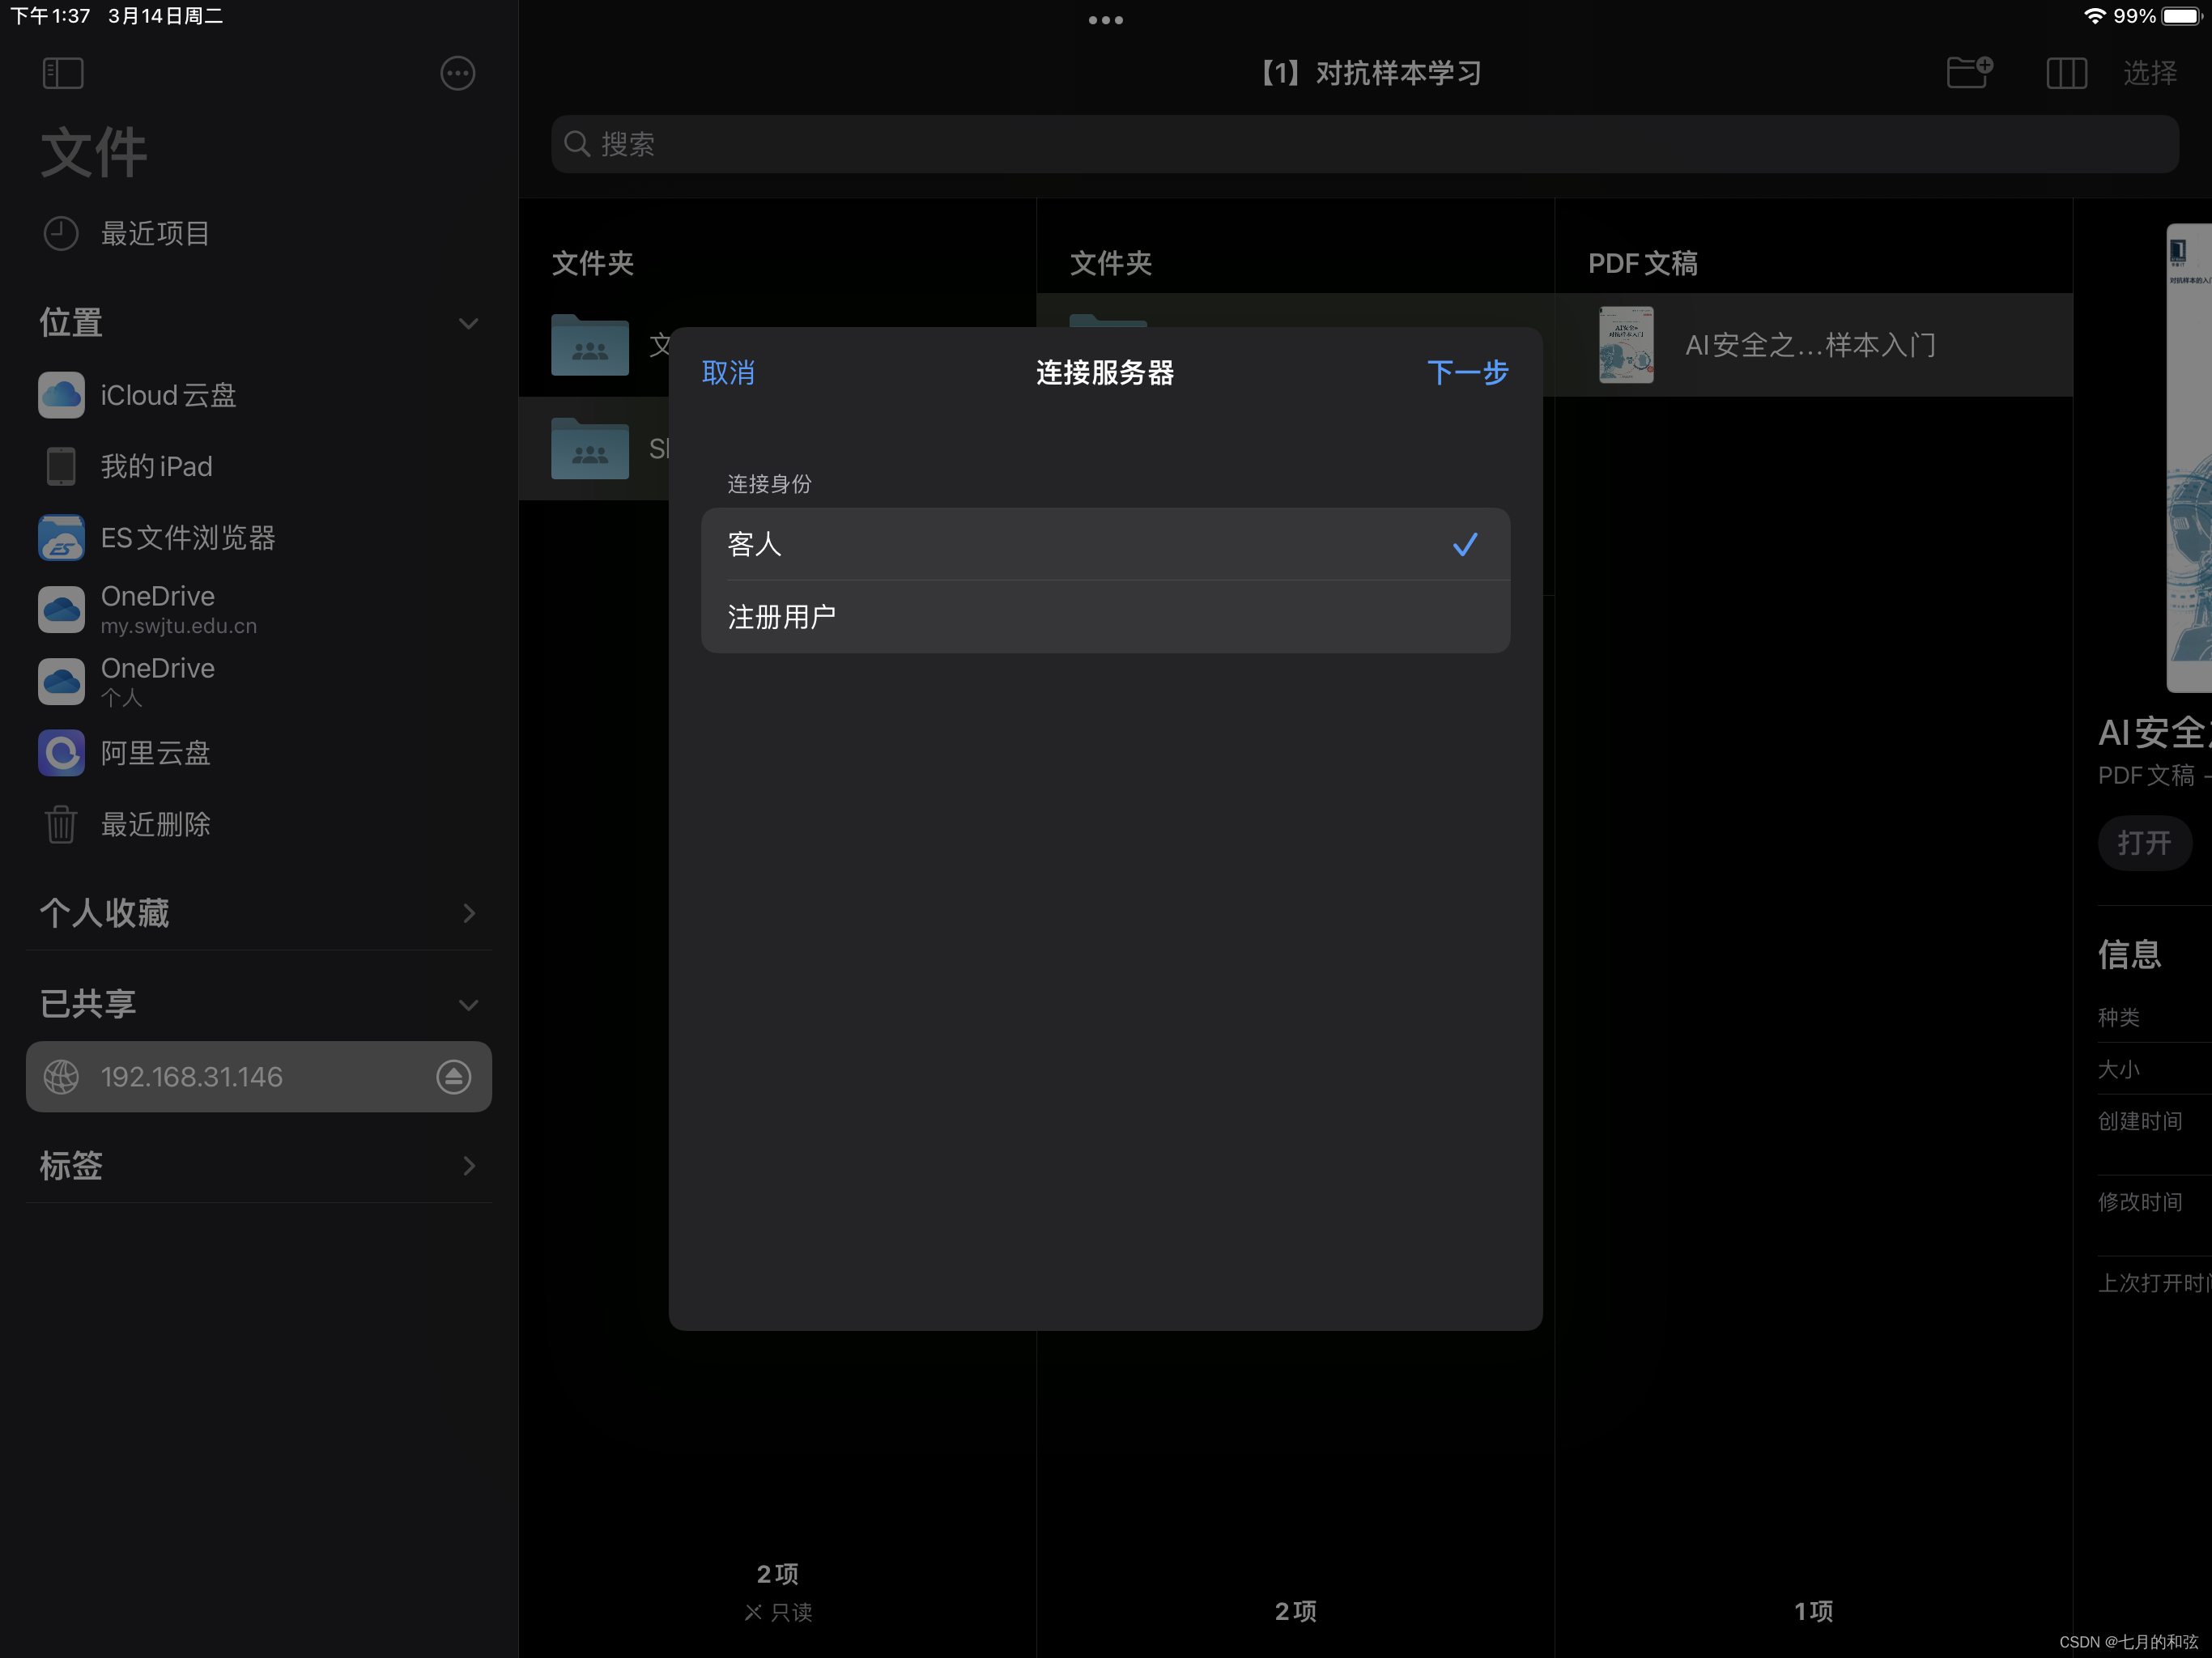The width and height of the screenshot is (2212, 1658).
Task: Open 最近项目 in the sidebar
Action: click(155, 234)
